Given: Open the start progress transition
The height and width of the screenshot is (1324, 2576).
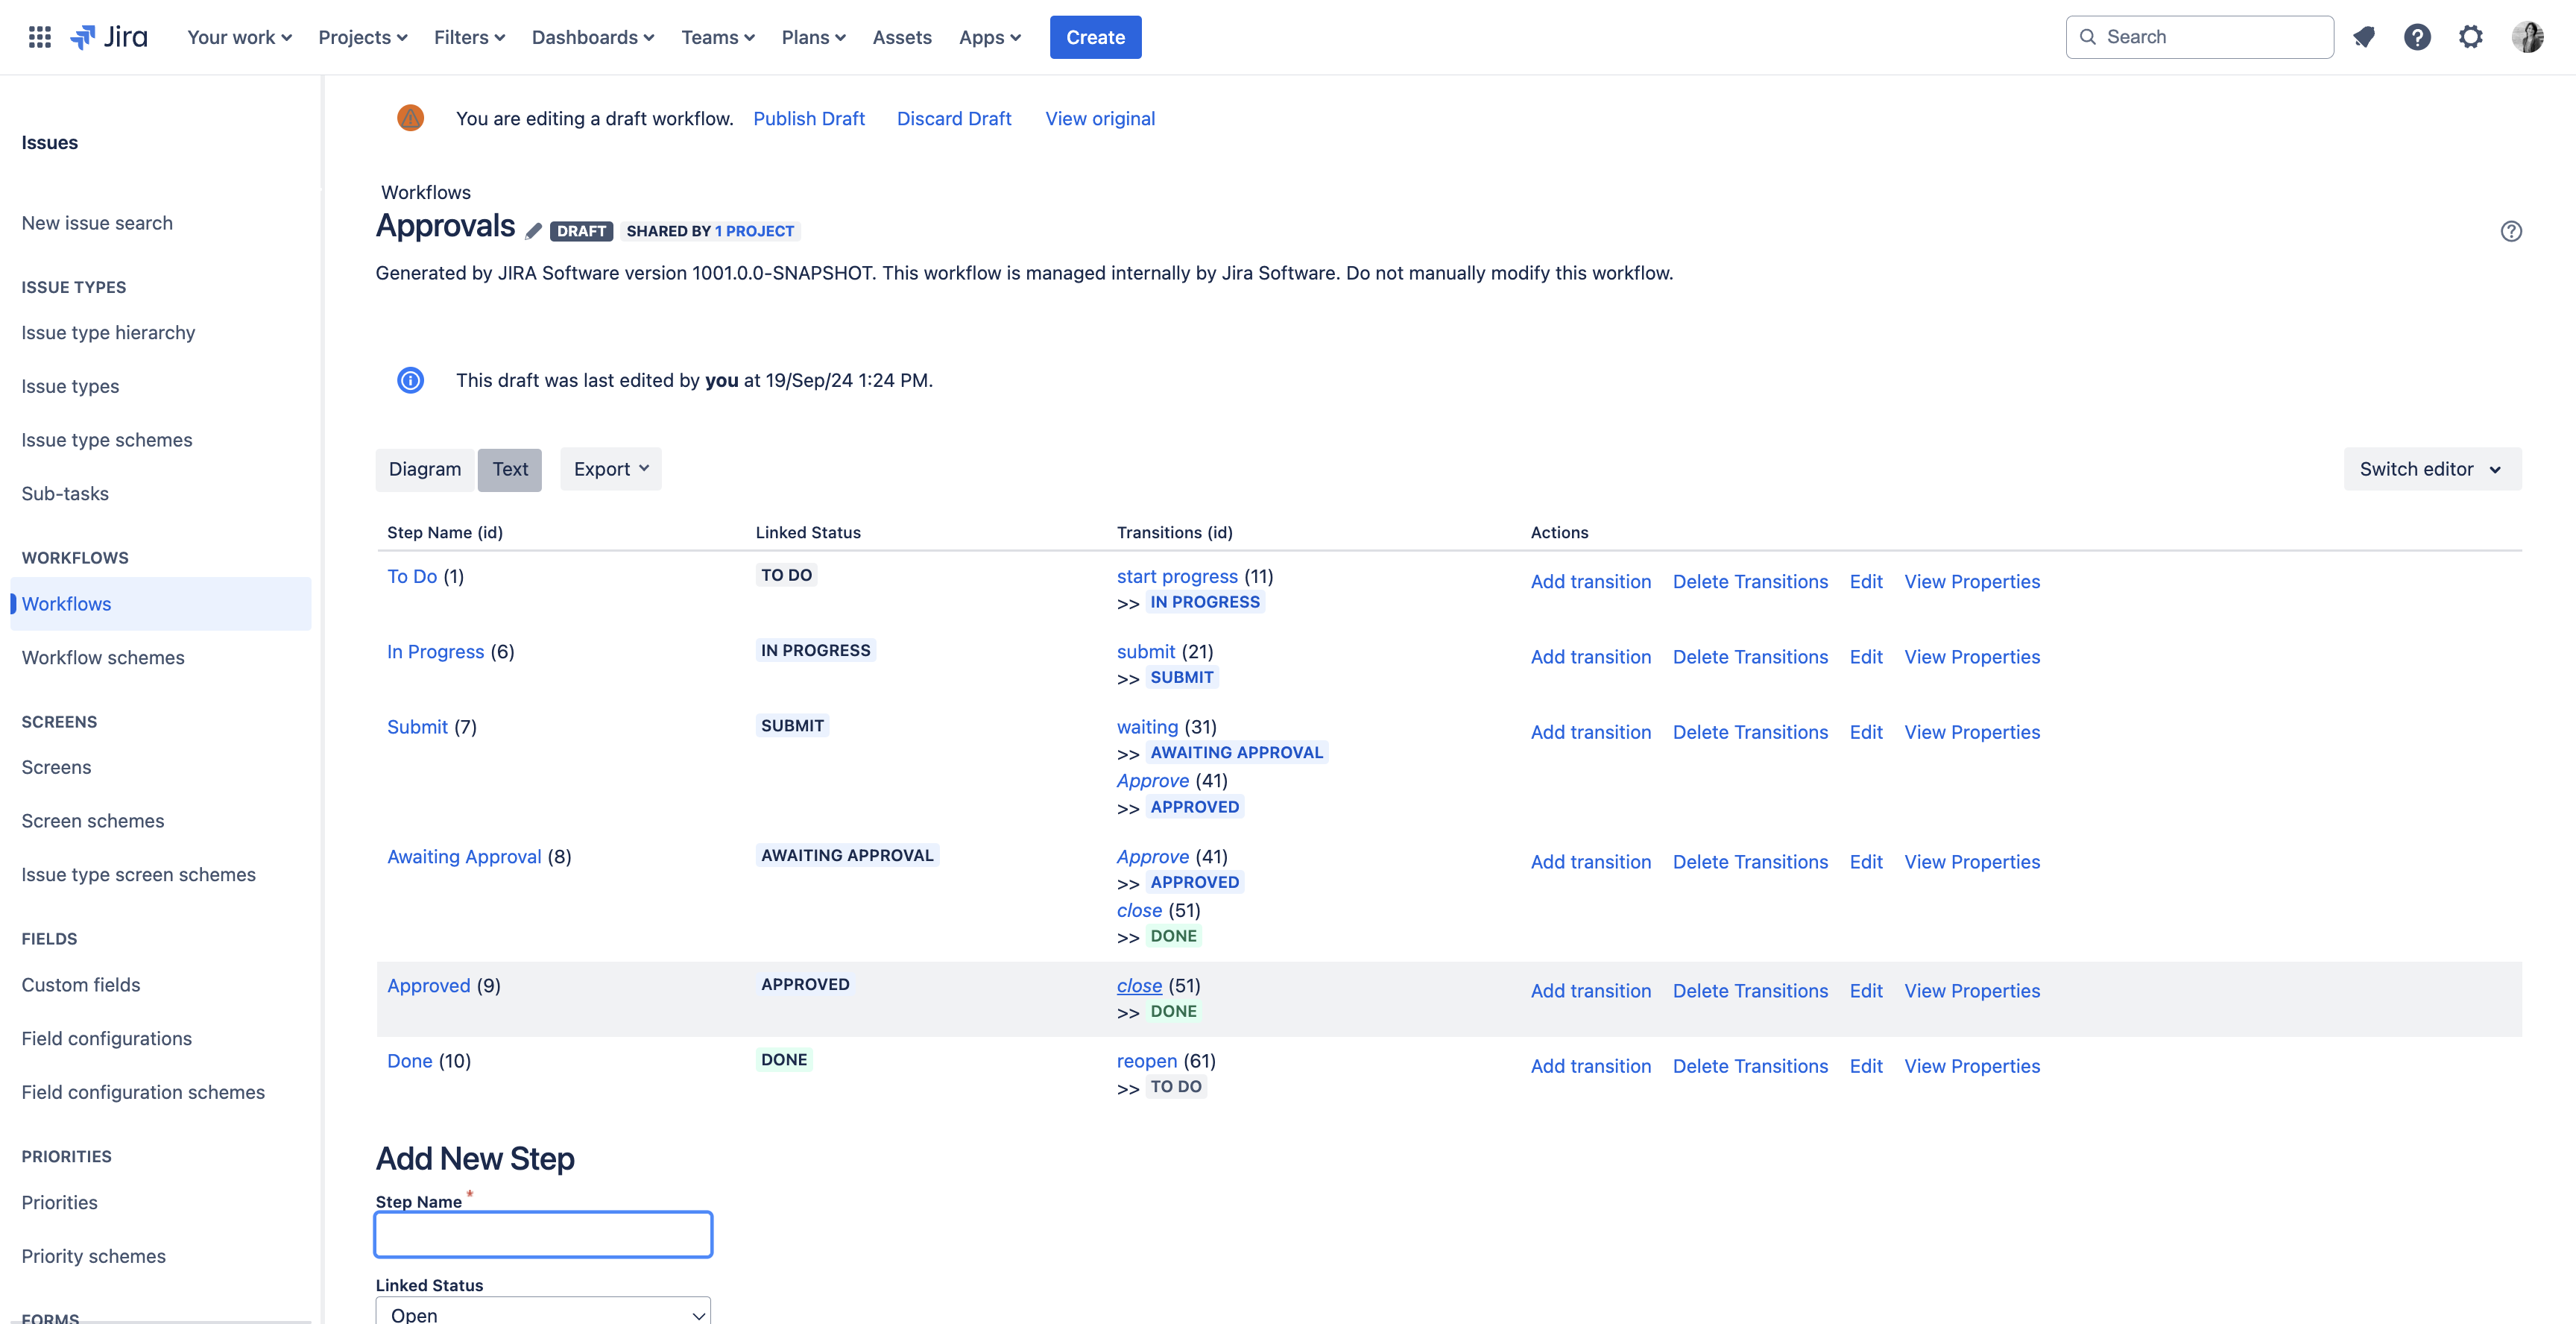Looking at the screenshot, I should tap(1177, 576).
